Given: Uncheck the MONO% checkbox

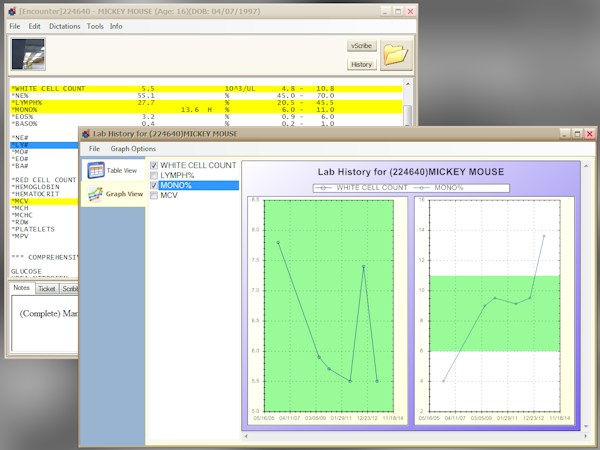Looking at the screenshot, I should pyautogui.click(x=154, y=185).
